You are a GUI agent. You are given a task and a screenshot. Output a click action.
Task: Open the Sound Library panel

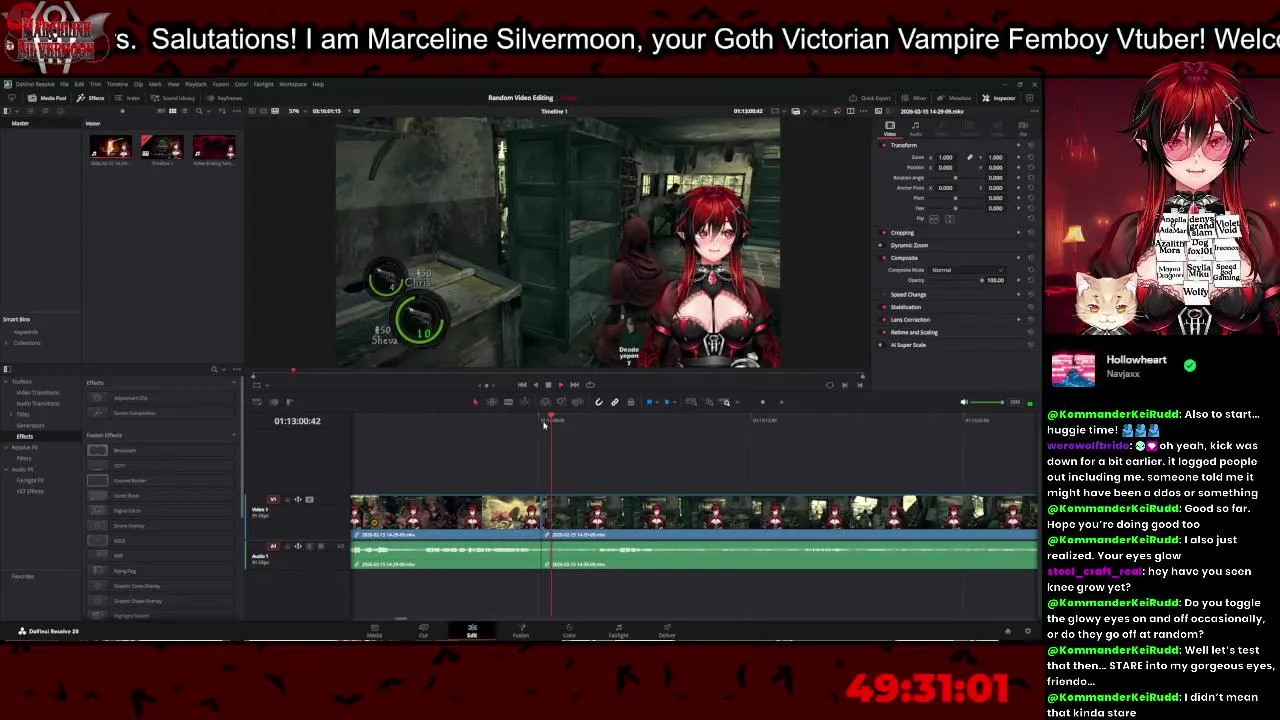pos(173,98)
